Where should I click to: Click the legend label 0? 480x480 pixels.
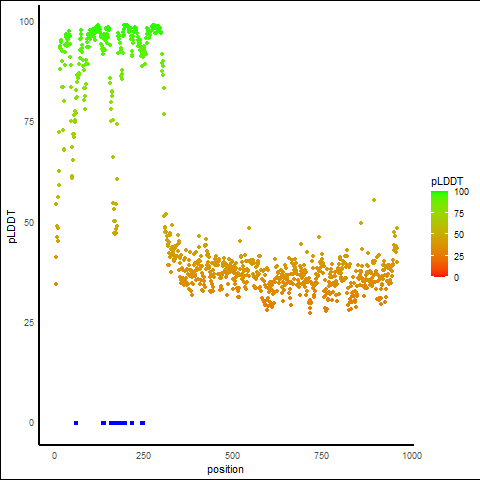point(457,278)
